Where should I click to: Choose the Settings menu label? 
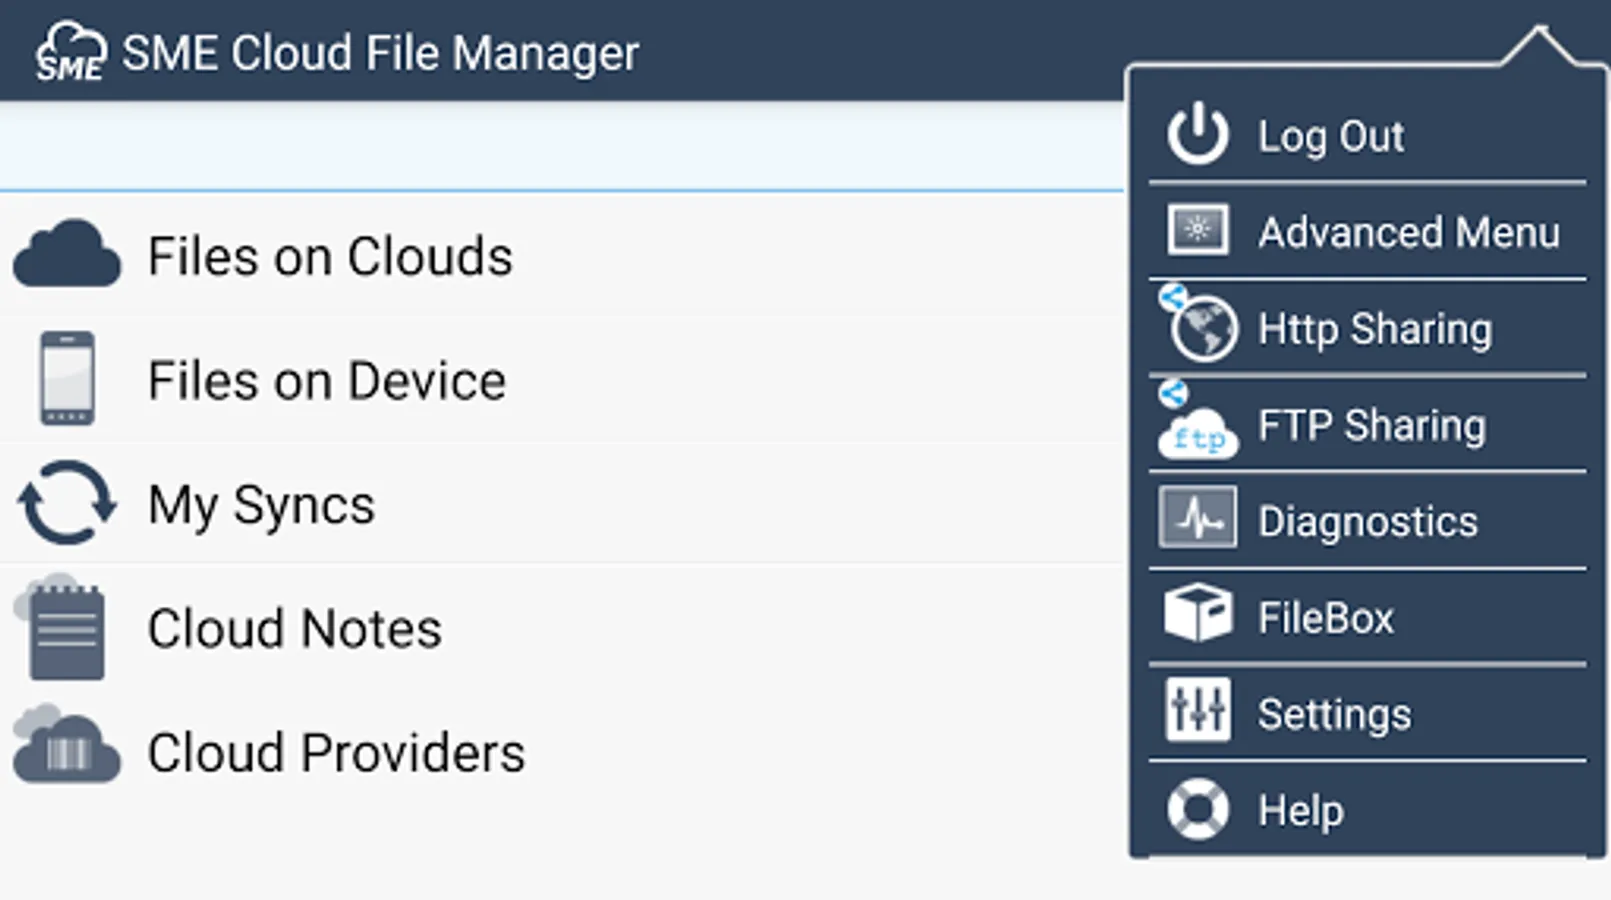click(x=1334, y=714)
